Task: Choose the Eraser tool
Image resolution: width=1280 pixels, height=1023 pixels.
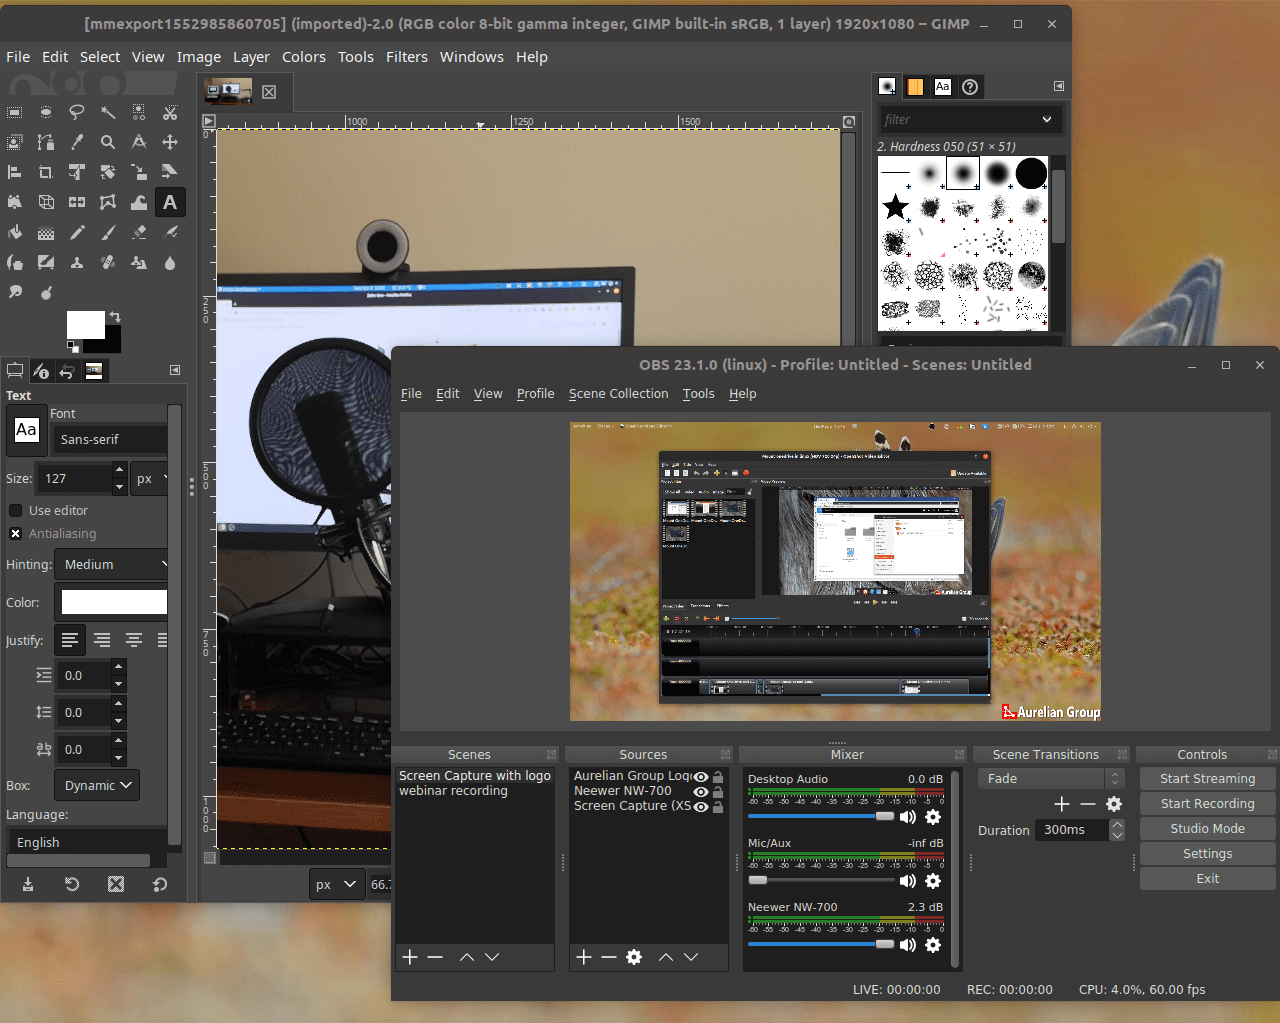Action: 139,232
